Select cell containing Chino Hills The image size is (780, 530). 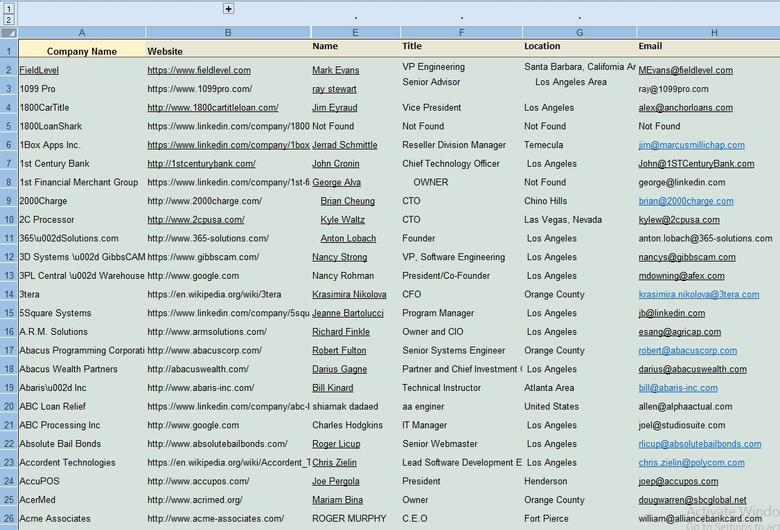[580, 201]
